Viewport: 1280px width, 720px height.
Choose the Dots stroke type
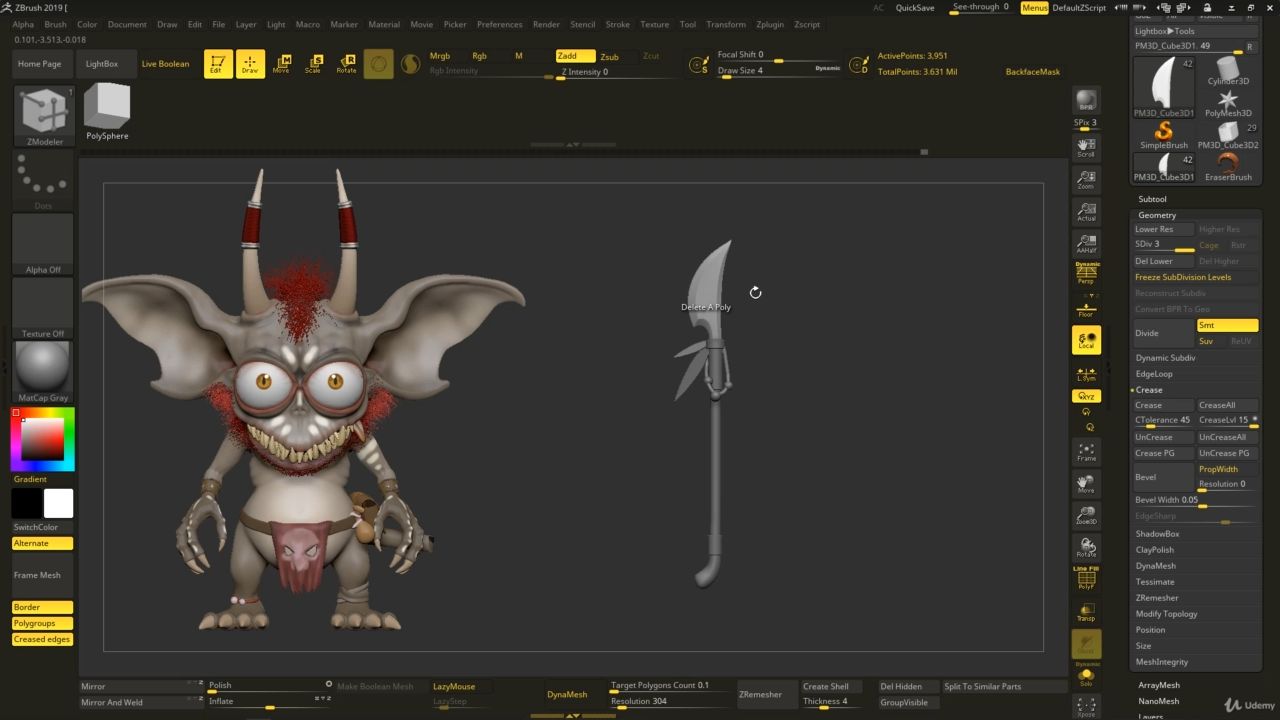click(x=43, y=181)
